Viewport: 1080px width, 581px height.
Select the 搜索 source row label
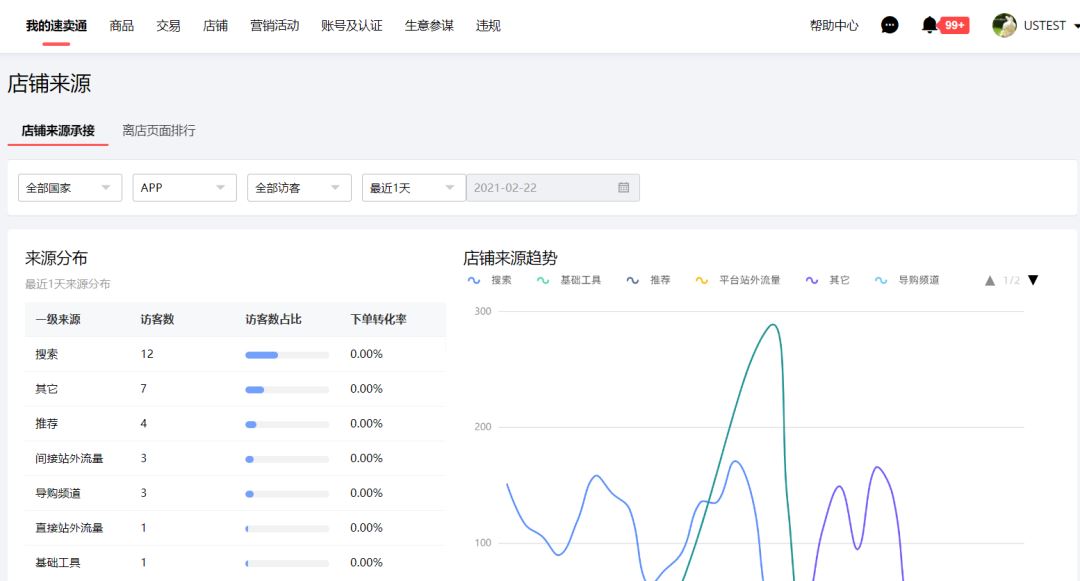pos(46,354)
